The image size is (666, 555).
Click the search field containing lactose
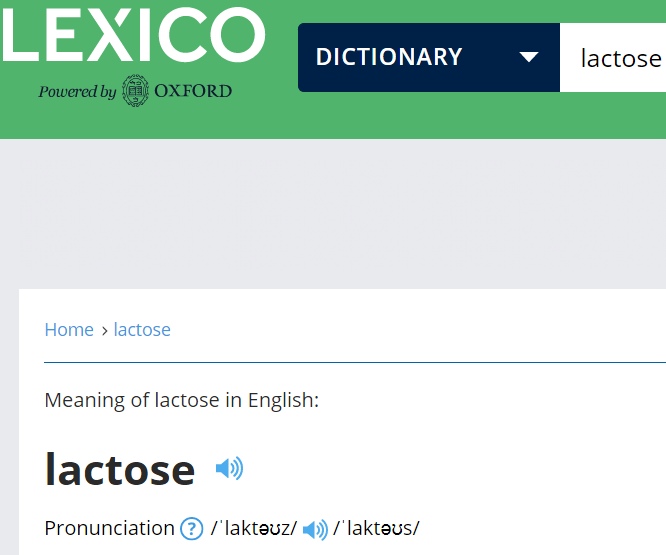[x=613, y=57]
